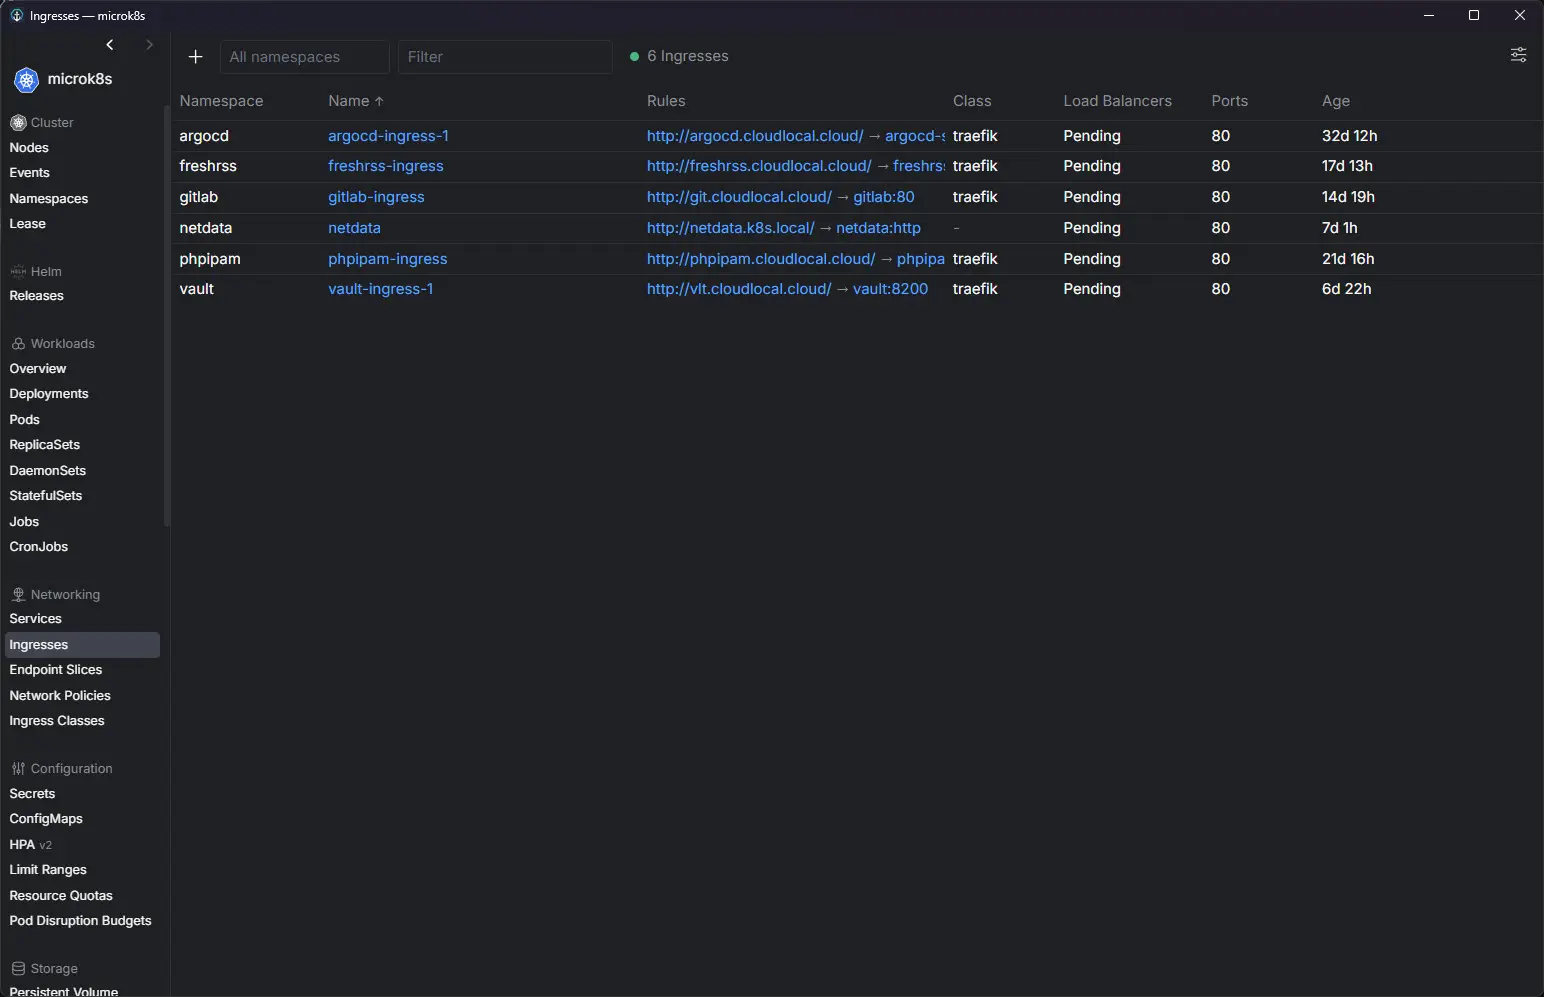Click into the Filter text field
This screenshot has width=1544, height=997.
(x=505, y=57)
